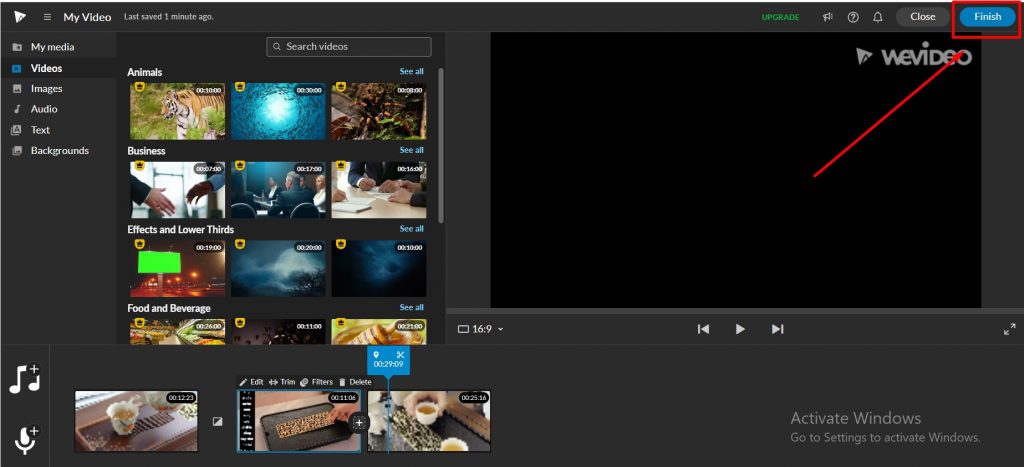1024x467 pixels.
Task: Click the Search videos input field
Action: point(349,47)
